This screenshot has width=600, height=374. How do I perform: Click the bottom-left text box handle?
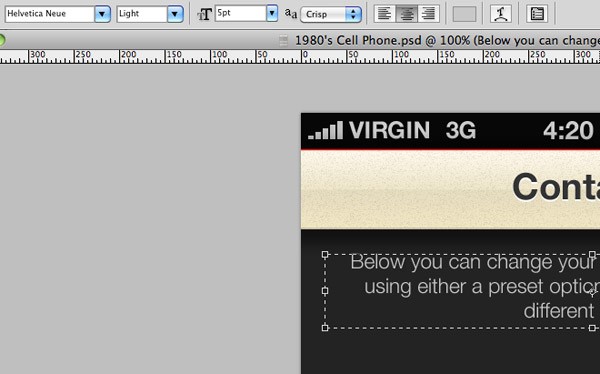pyautogui.click(x=325, y=328)
